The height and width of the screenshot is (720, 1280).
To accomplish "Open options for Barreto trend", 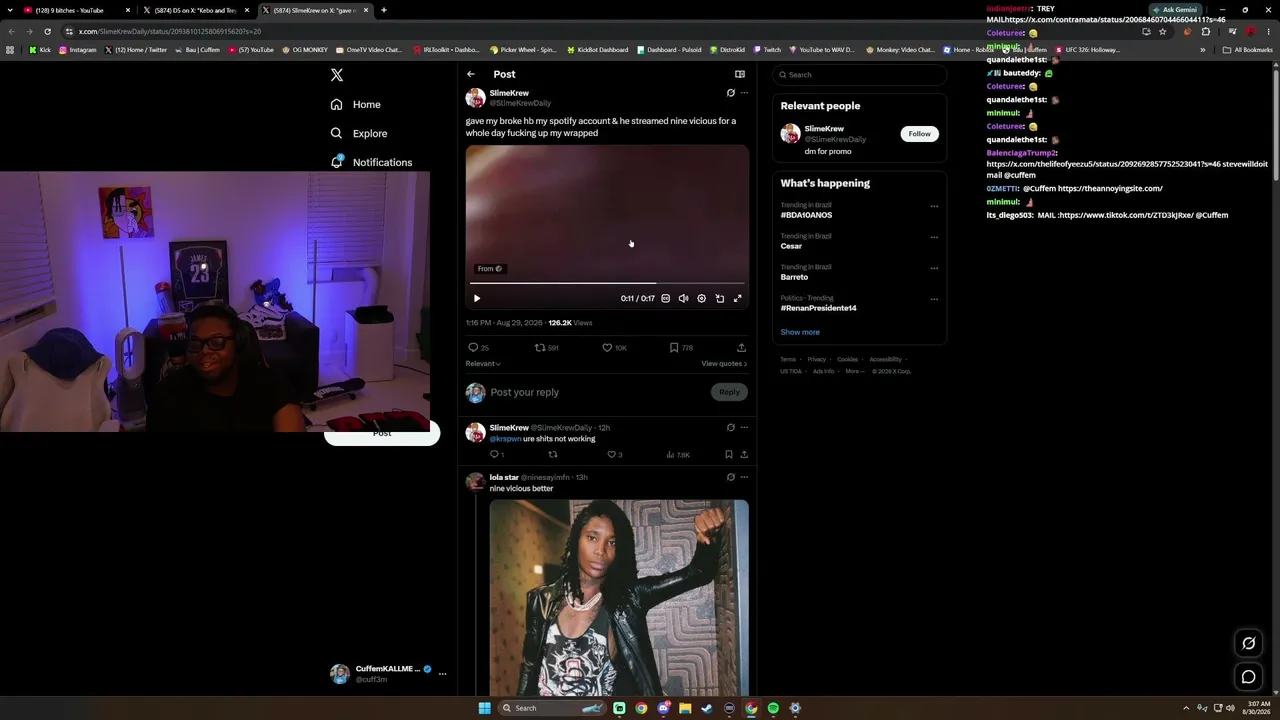I will pos(934,269).
